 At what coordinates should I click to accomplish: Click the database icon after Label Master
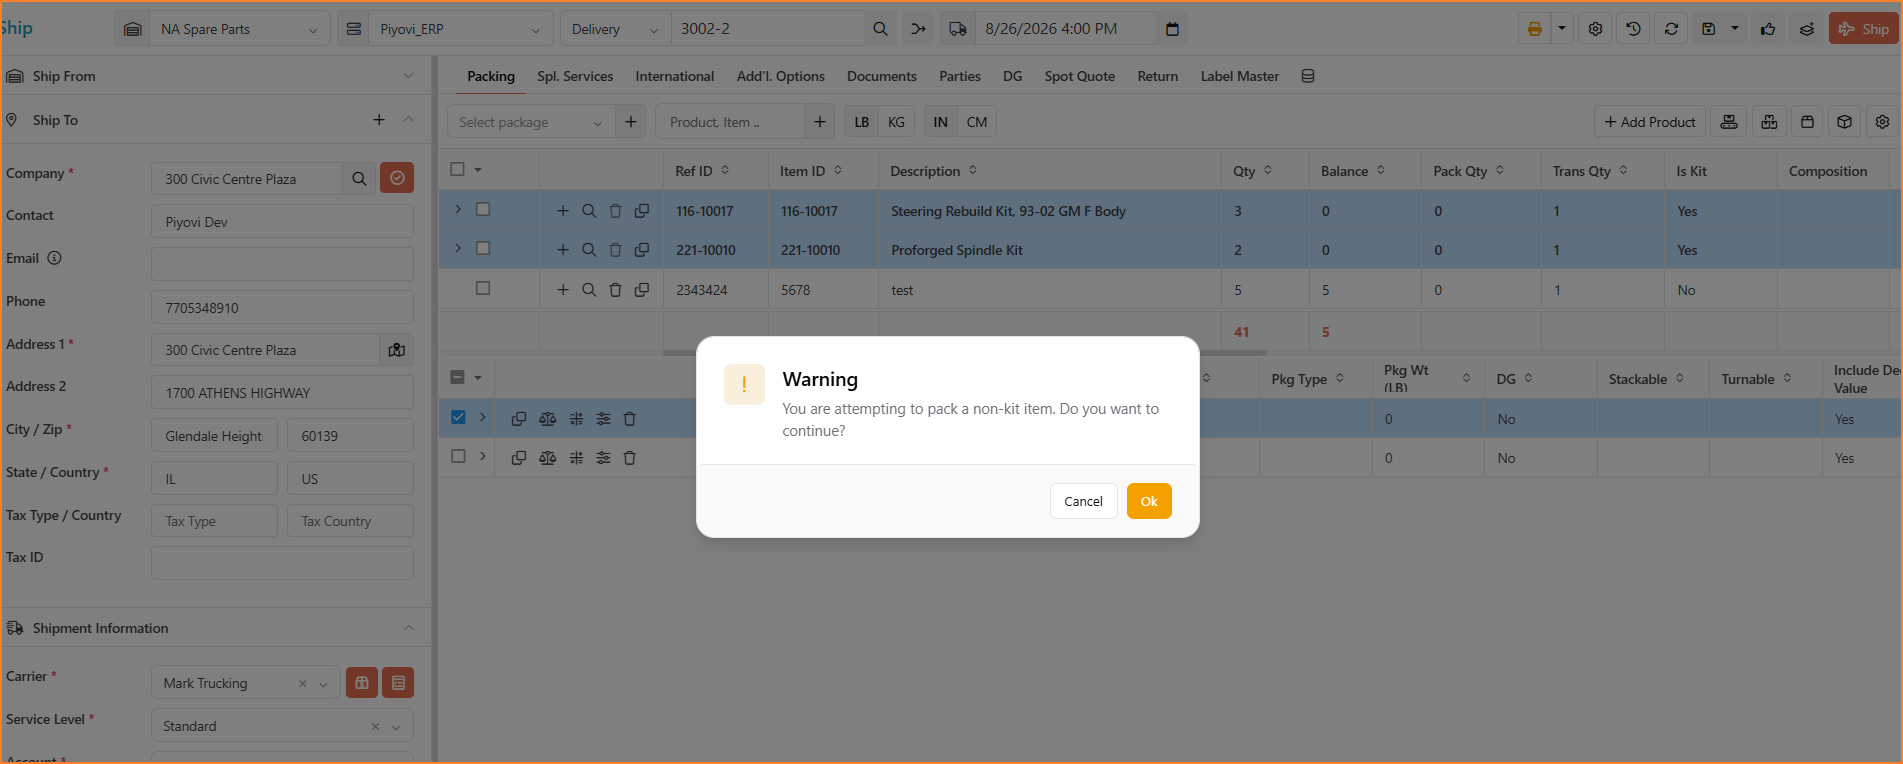click(1308, 76)
